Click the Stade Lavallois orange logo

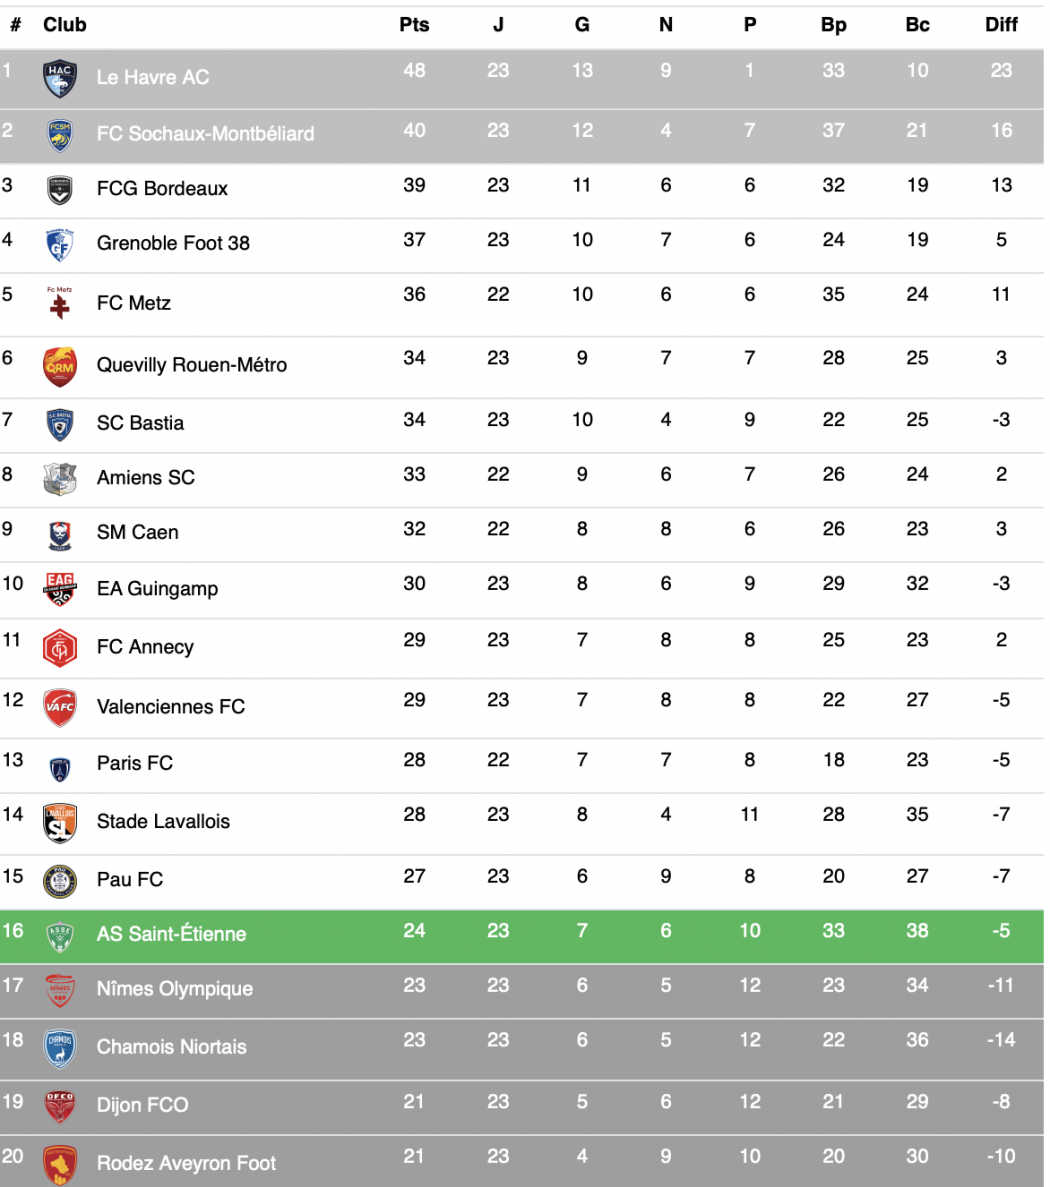[60, 823]
